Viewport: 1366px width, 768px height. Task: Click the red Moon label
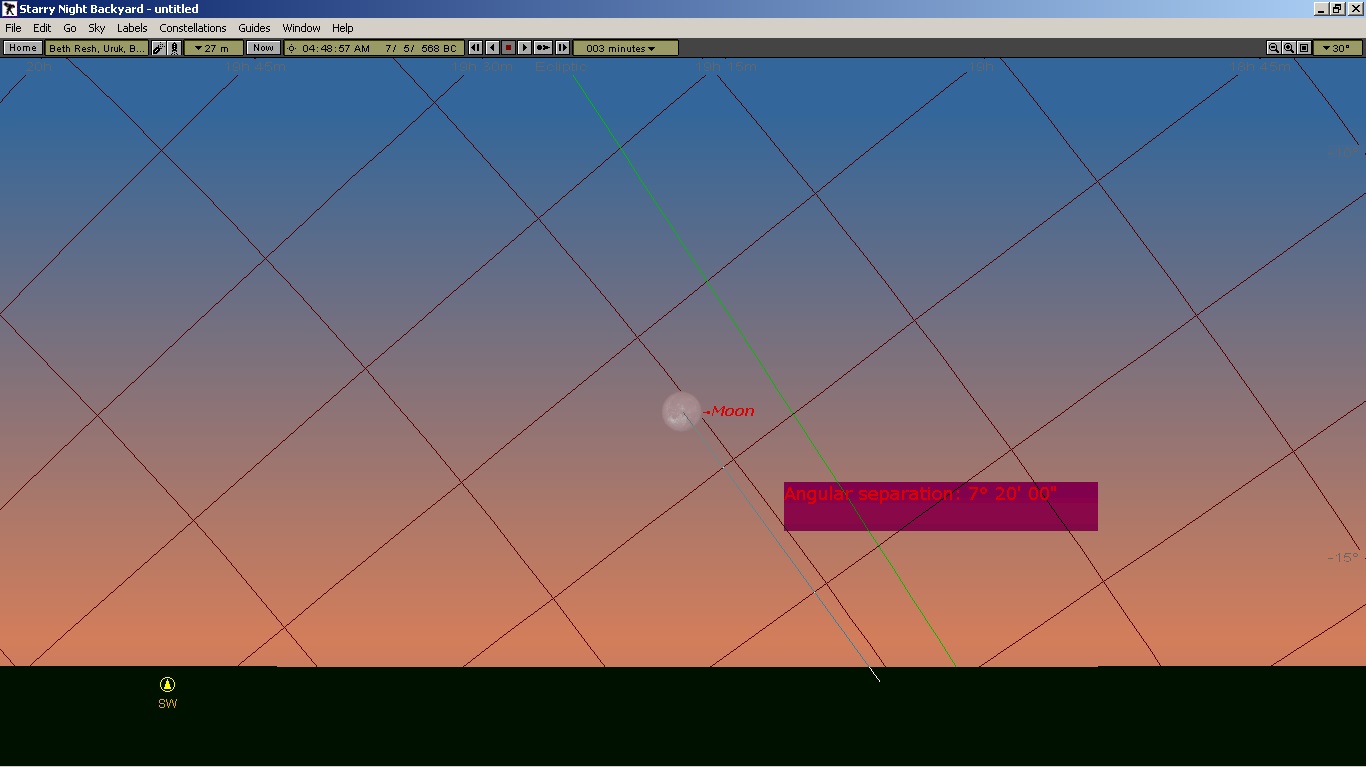732,411
